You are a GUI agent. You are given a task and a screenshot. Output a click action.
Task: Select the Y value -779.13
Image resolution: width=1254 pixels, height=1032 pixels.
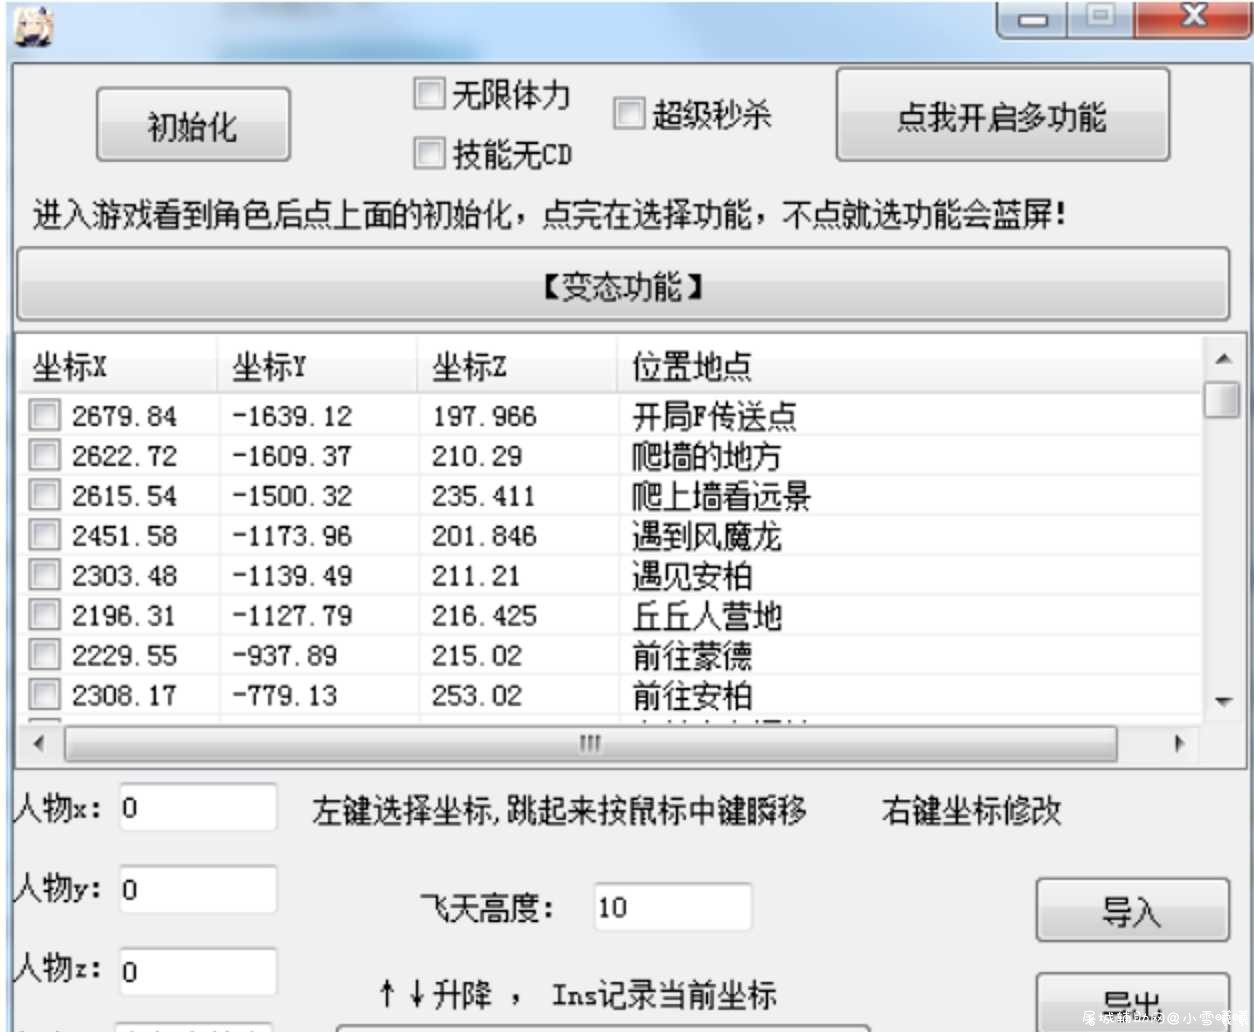284,695
